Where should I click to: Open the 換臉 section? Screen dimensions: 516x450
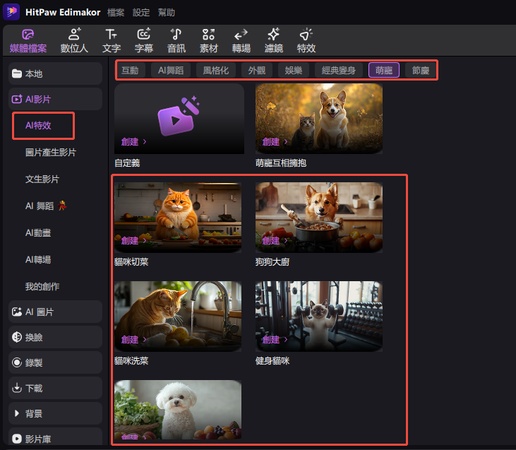coord(55,337)
